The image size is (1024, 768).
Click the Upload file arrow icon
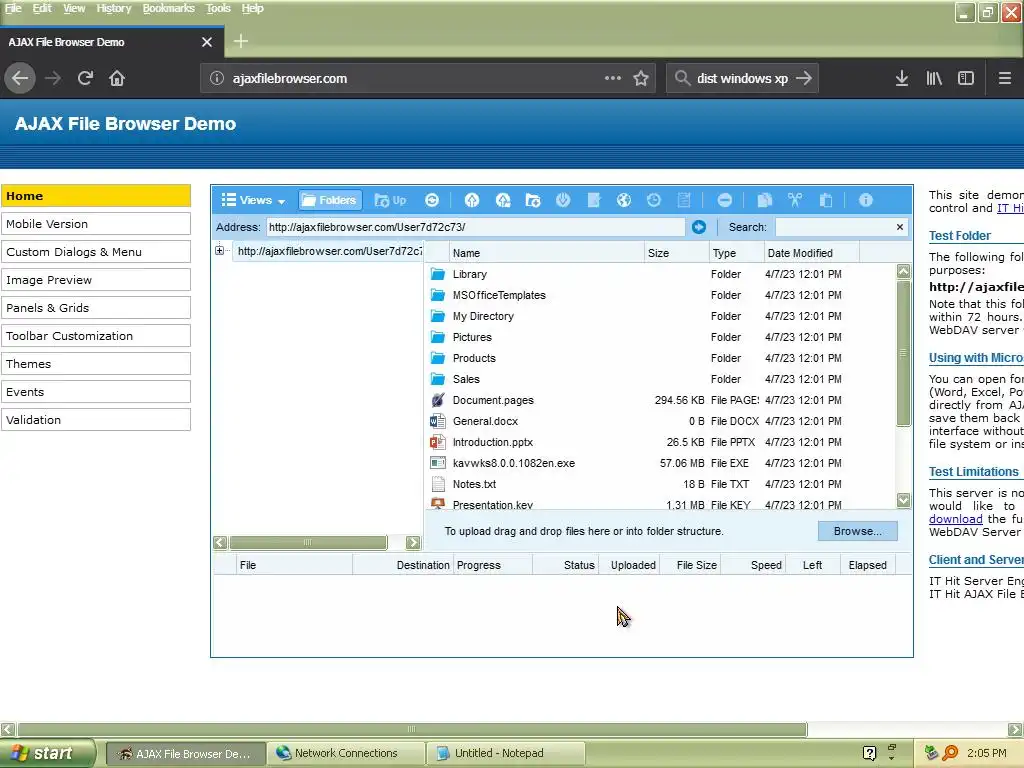[472, 200]
